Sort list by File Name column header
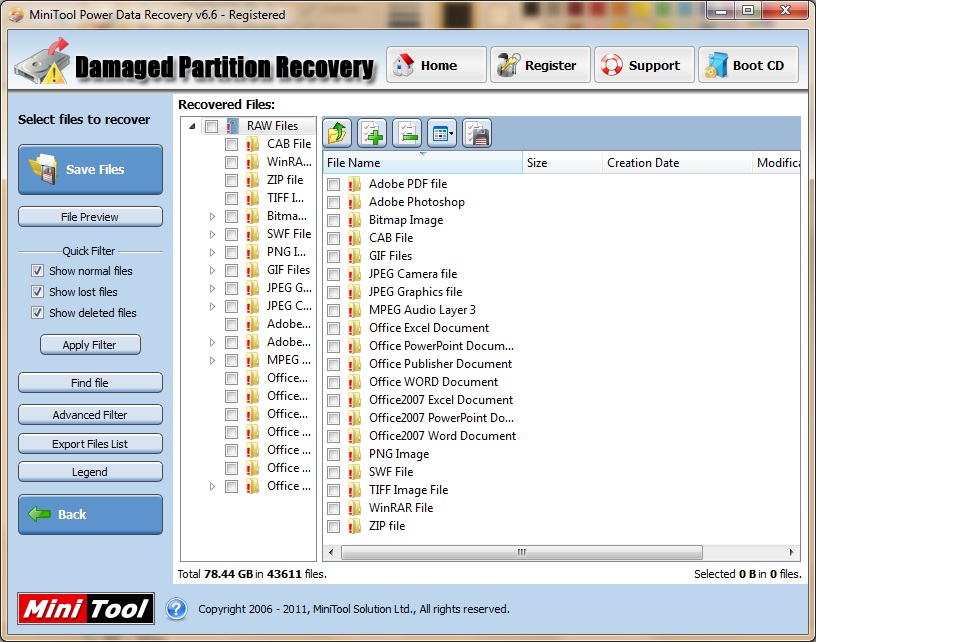 pos(422,163)
